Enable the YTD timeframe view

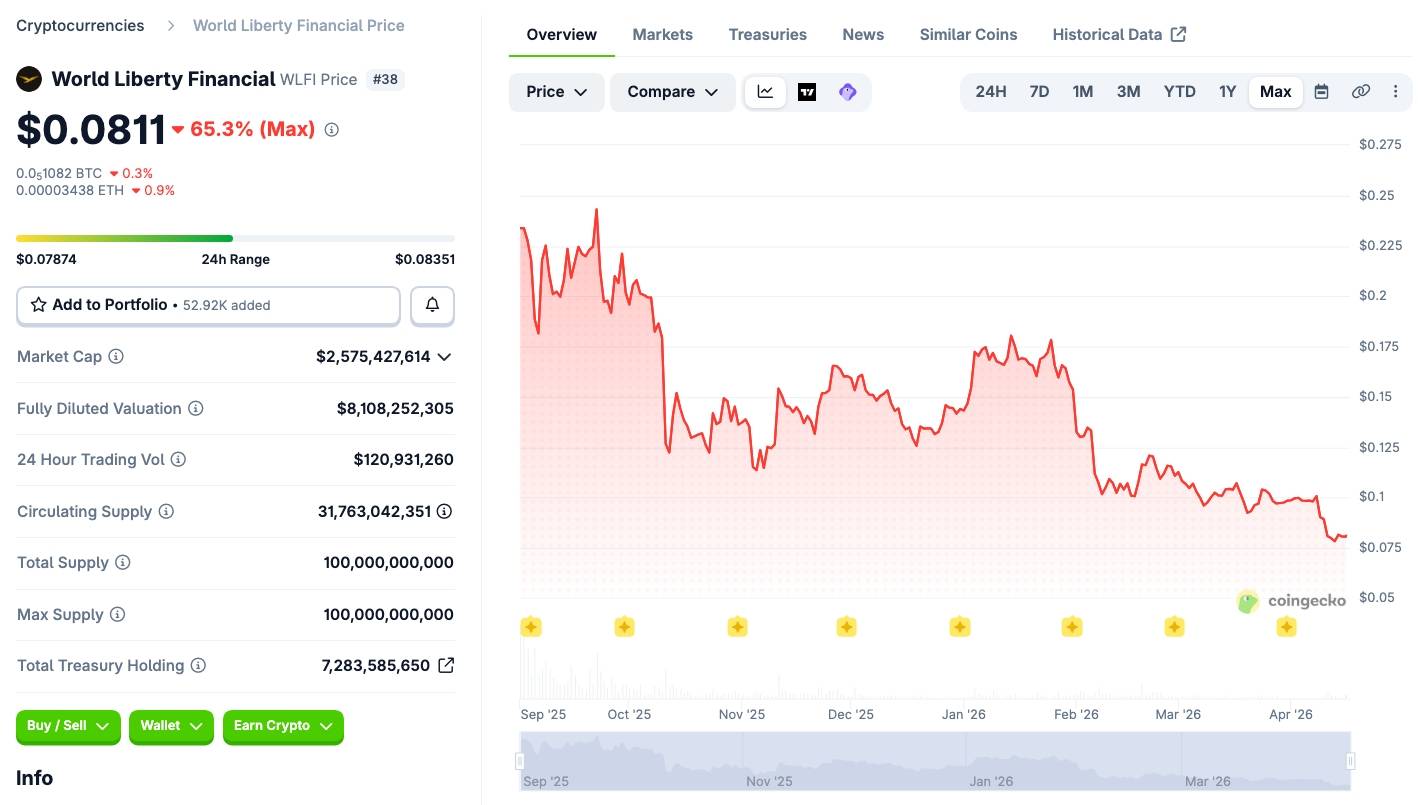click(1179, 91)
